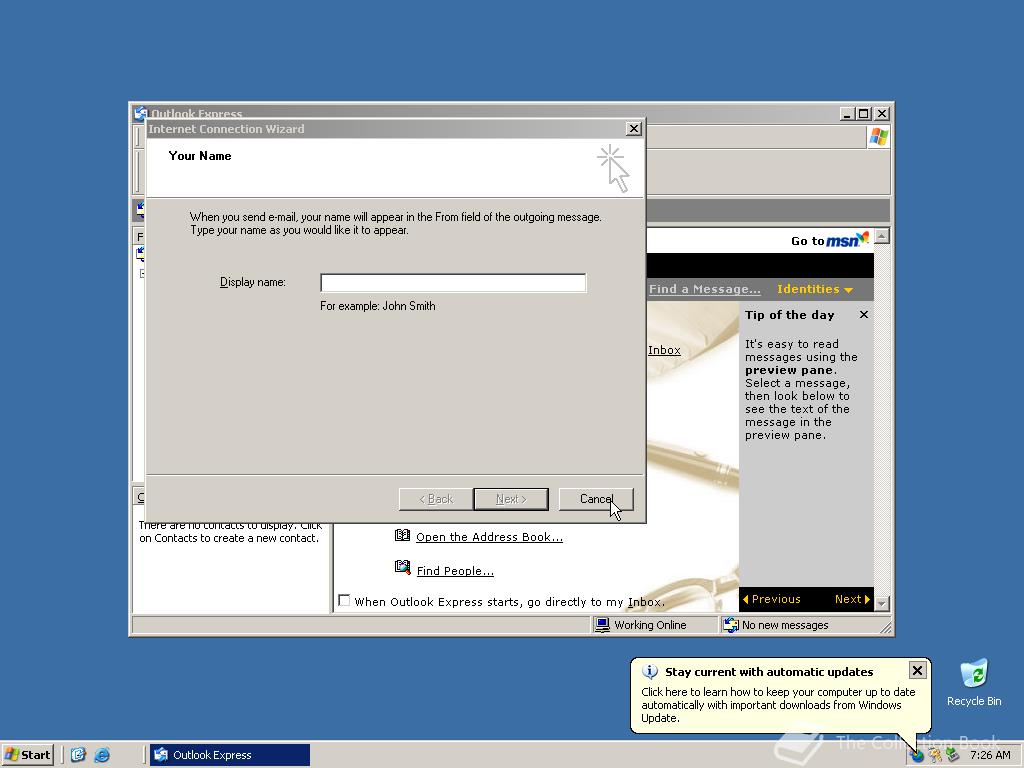Click the Address Book icon
1024x768 pixels.
(x=402, y=536)
